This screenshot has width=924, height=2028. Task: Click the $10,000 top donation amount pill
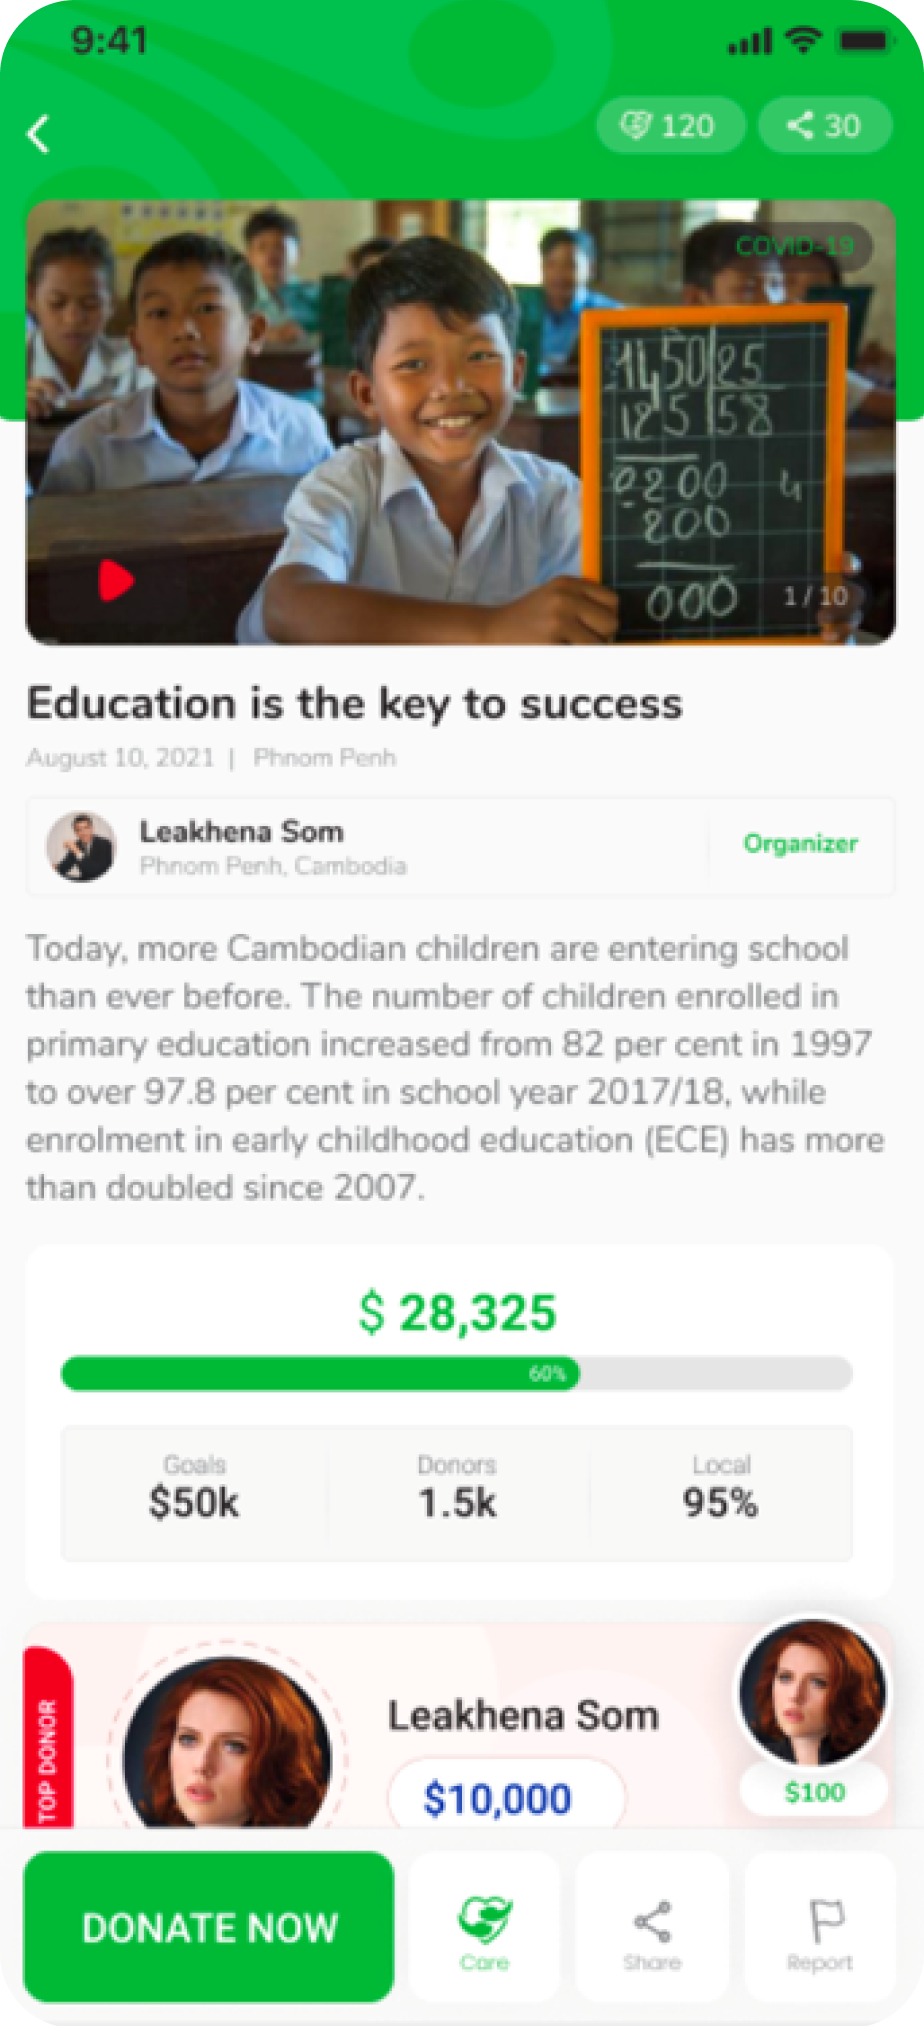click(x=498, y=1799)
